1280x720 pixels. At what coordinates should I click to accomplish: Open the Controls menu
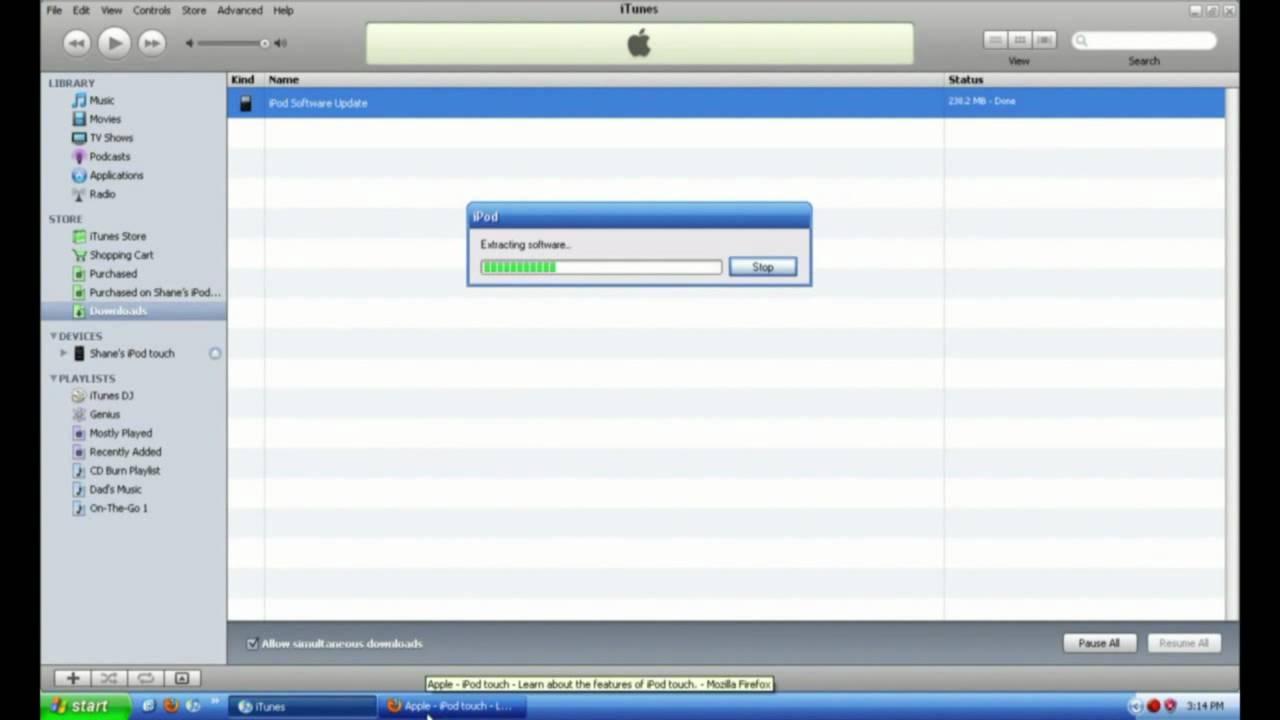pos(152,10)
